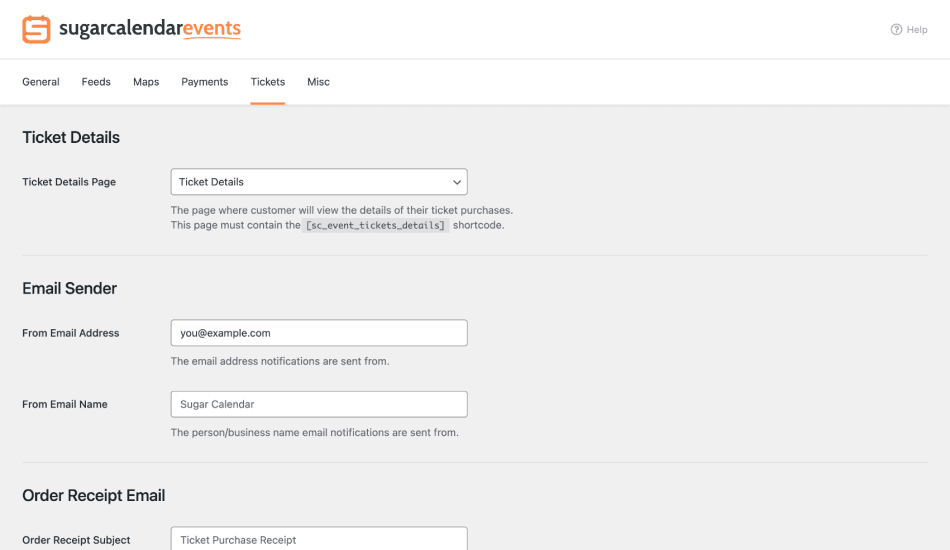
Task: Focus the From Email Address field
Action: coord(319,333)
